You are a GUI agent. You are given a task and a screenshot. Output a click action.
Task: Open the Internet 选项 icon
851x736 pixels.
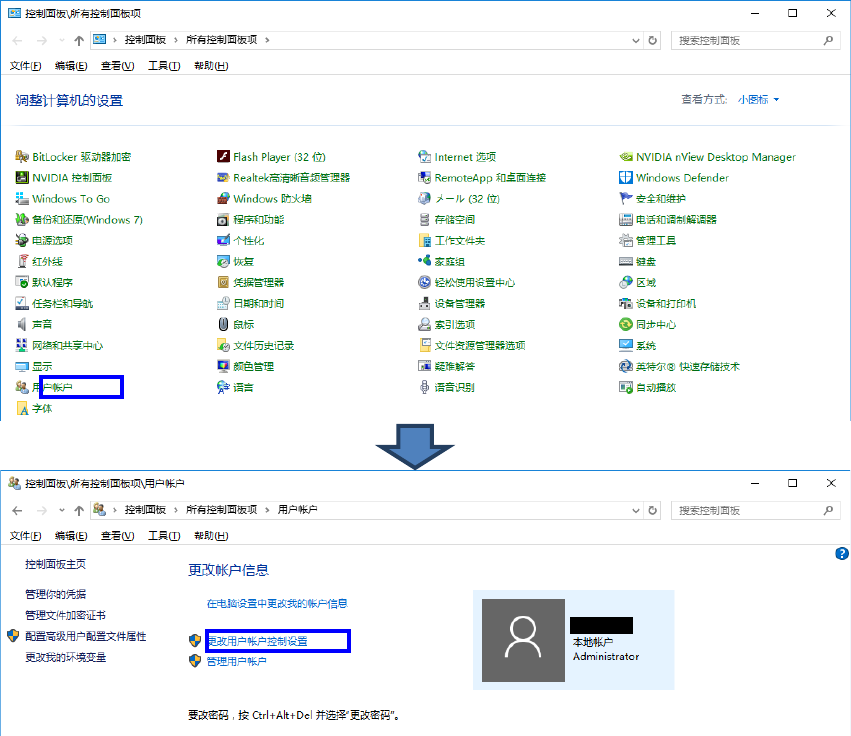click(x=424, y=157)
